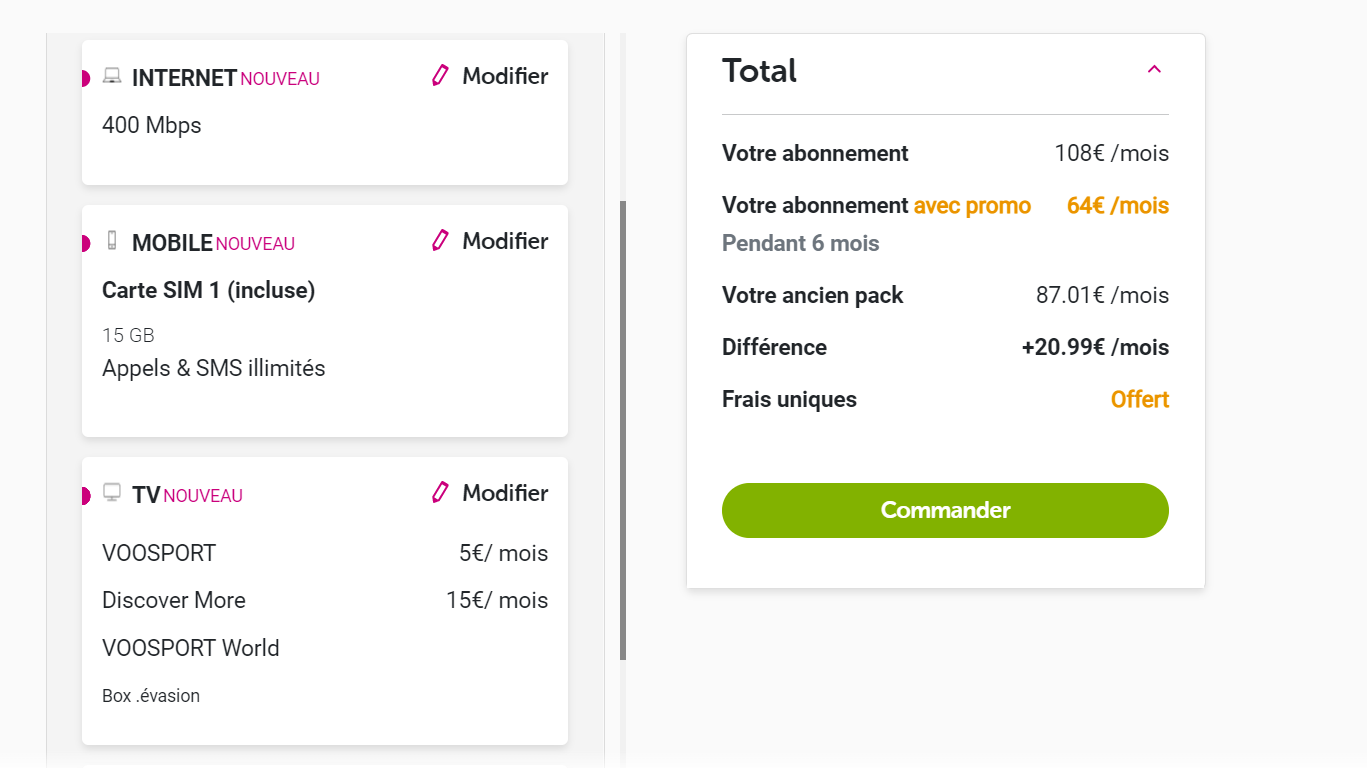Select the pencil icon next to MOBILE Modifier

(x=439, y=240)
